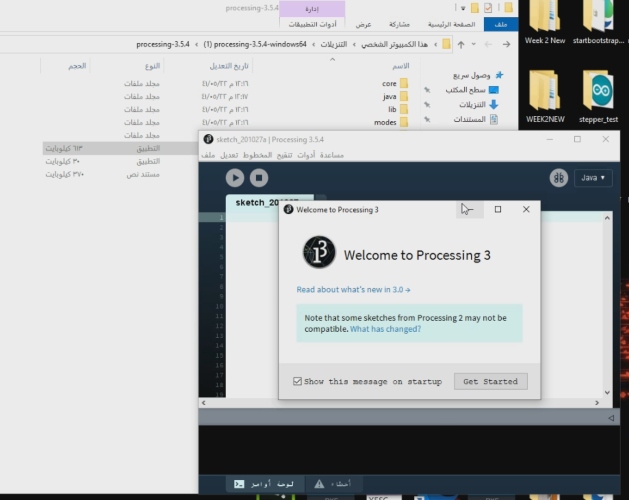This screenshot has width=629, height=500.
Task: Open recent locations dropdown in Explorer
Action: click(x=474, y=45)
